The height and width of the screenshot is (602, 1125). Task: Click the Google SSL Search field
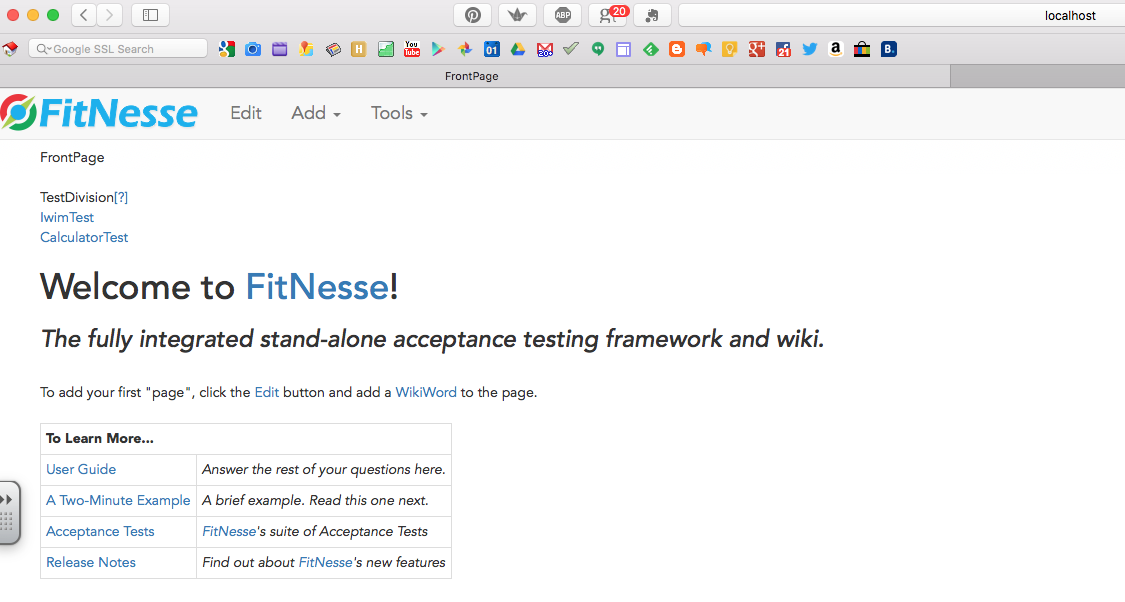pos(118,49)
